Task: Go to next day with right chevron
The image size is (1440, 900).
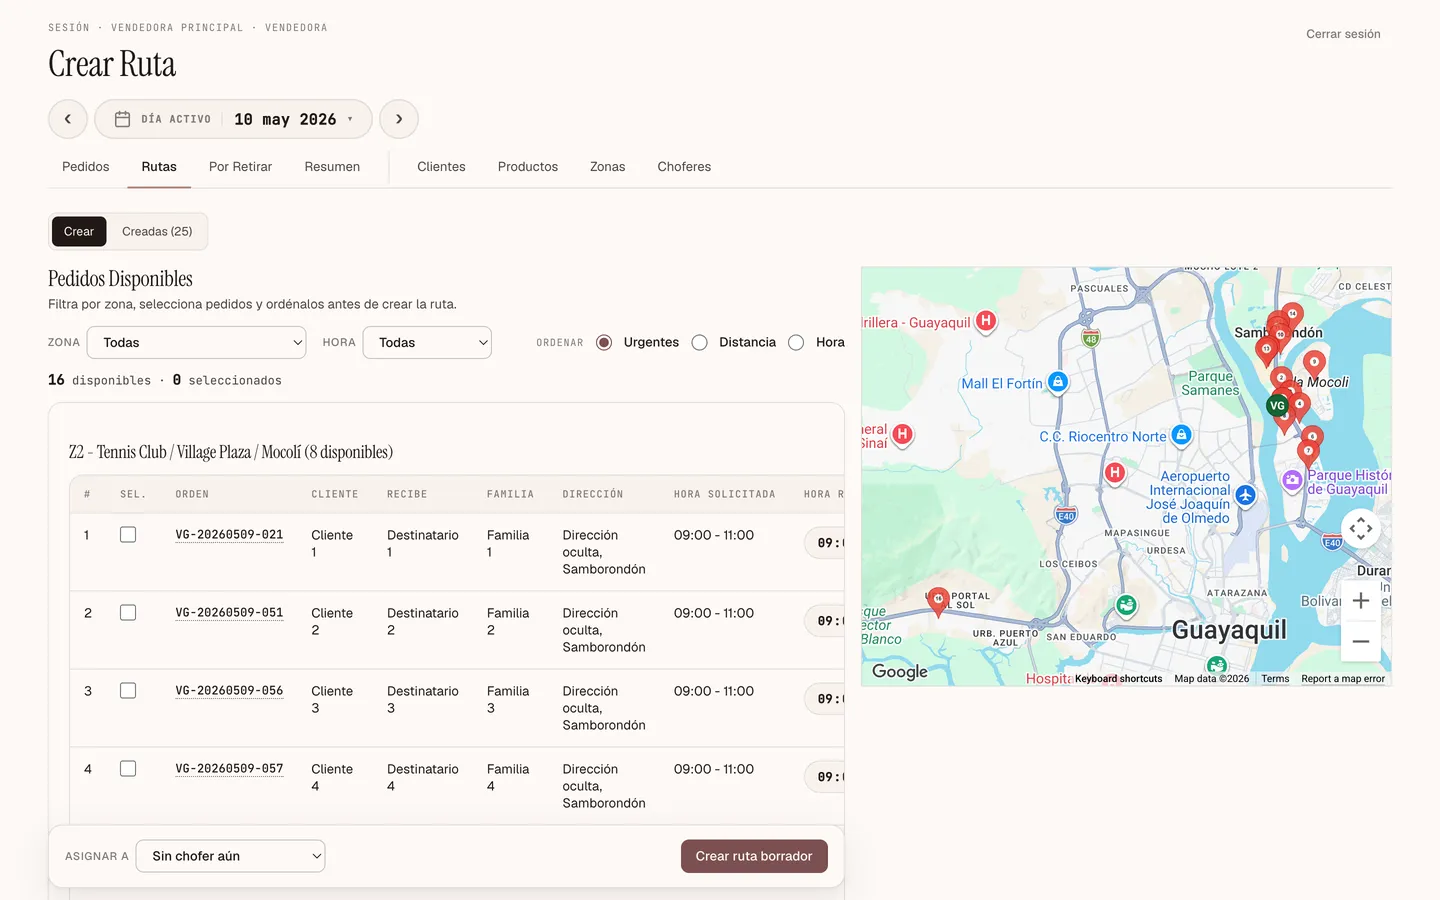Action: pos(399,119)
